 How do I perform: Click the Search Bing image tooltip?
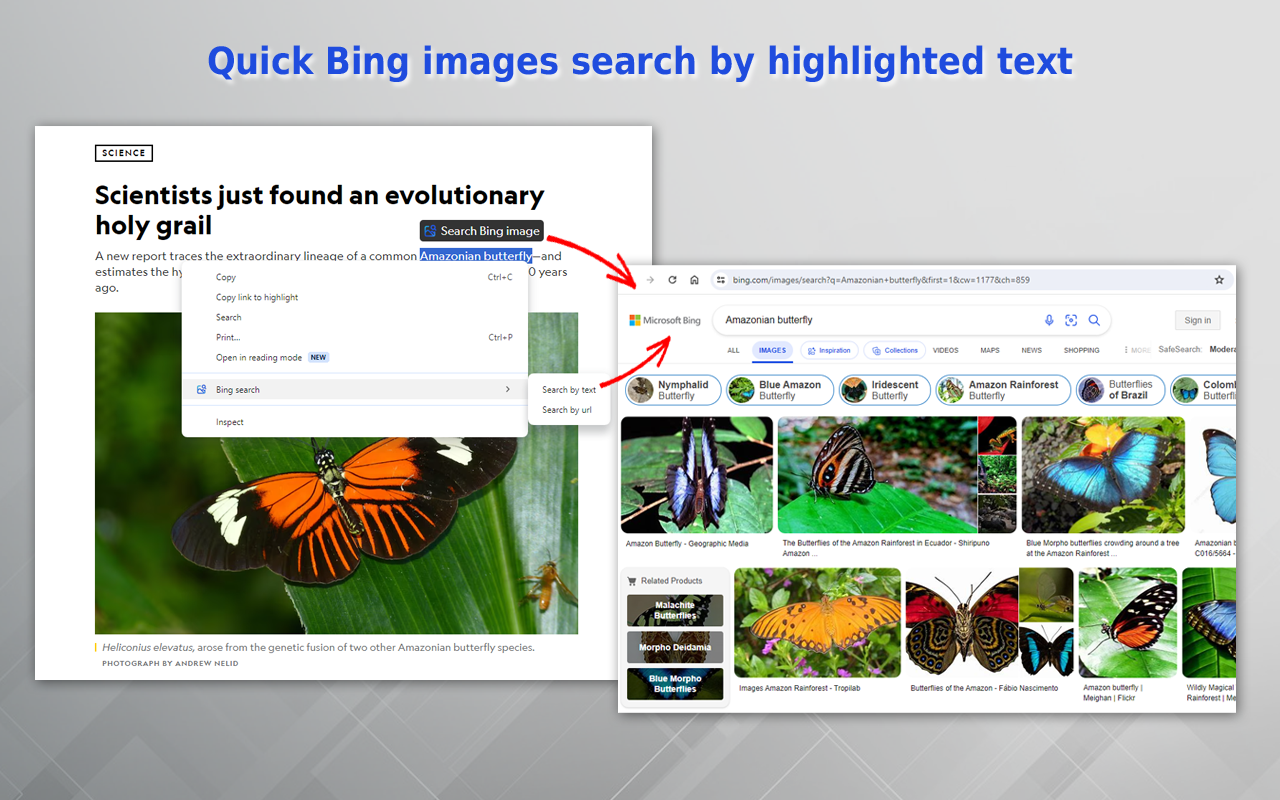click(482, 231)
